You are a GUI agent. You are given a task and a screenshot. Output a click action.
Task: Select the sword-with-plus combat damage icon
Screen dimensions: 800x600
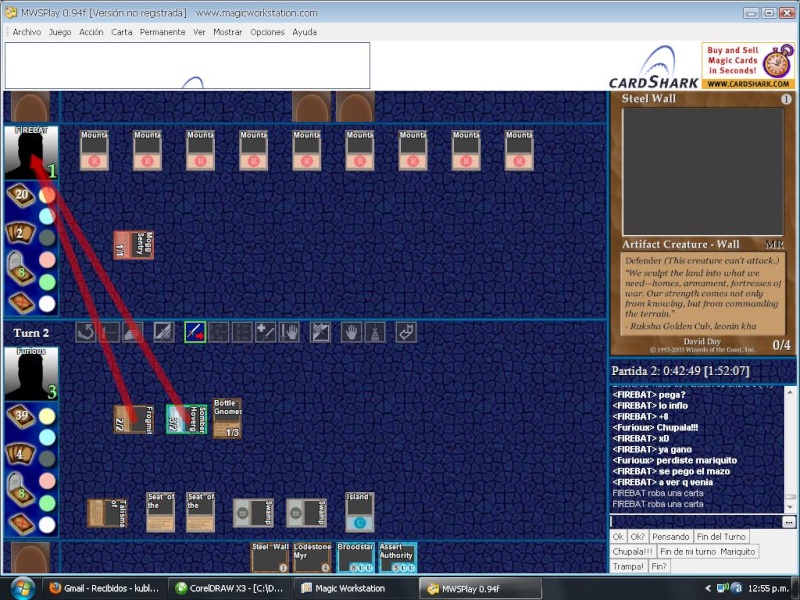pyautogui.click(x=265, y=333)
